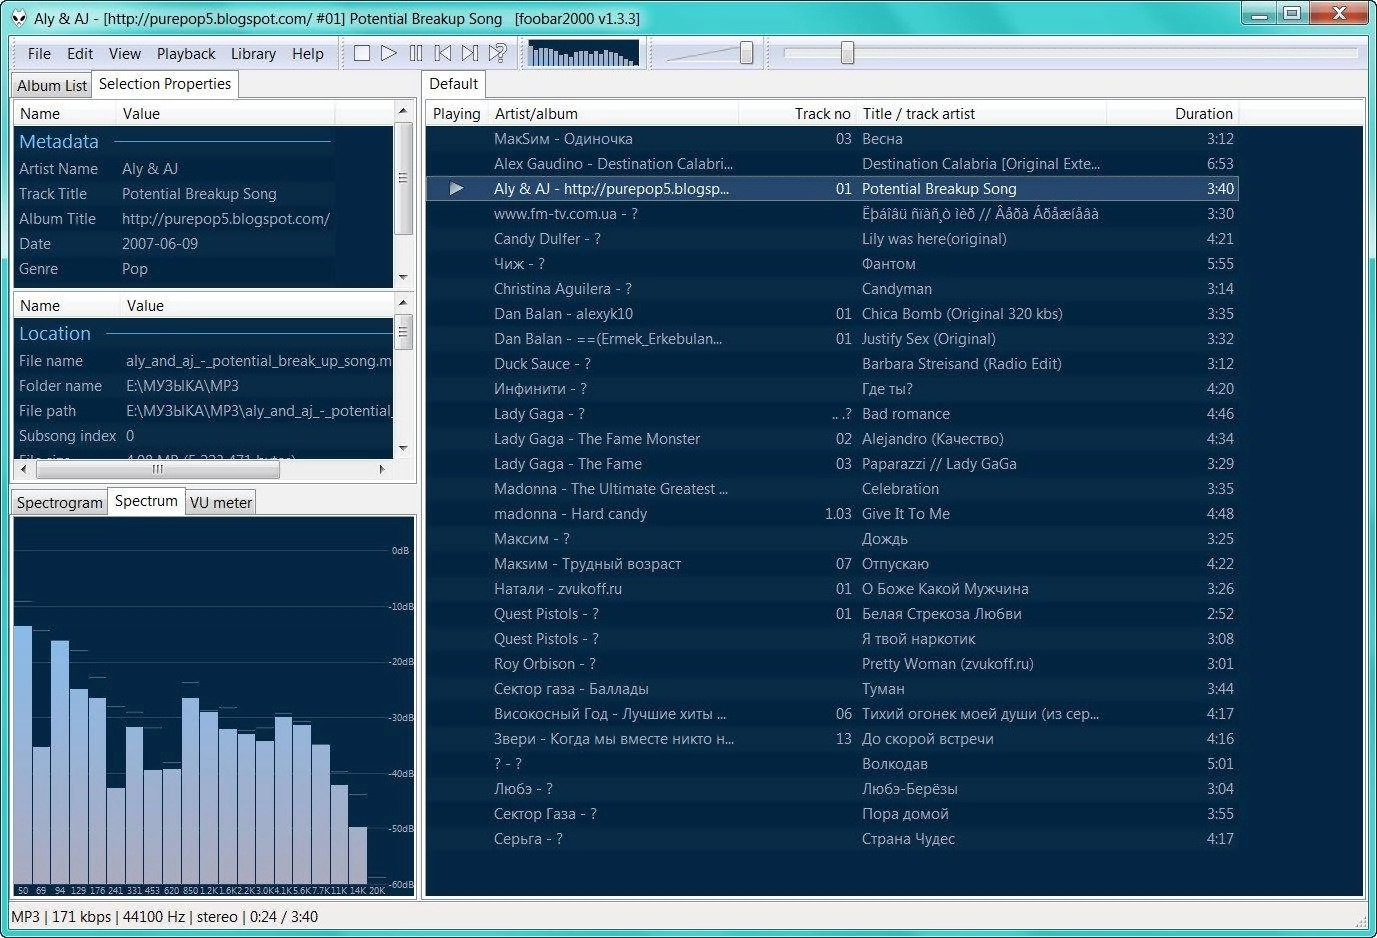Viewport: 1377px width, 938px height.
Task: Click the mini spectrum visualization in toolbar
Action: 582,53
